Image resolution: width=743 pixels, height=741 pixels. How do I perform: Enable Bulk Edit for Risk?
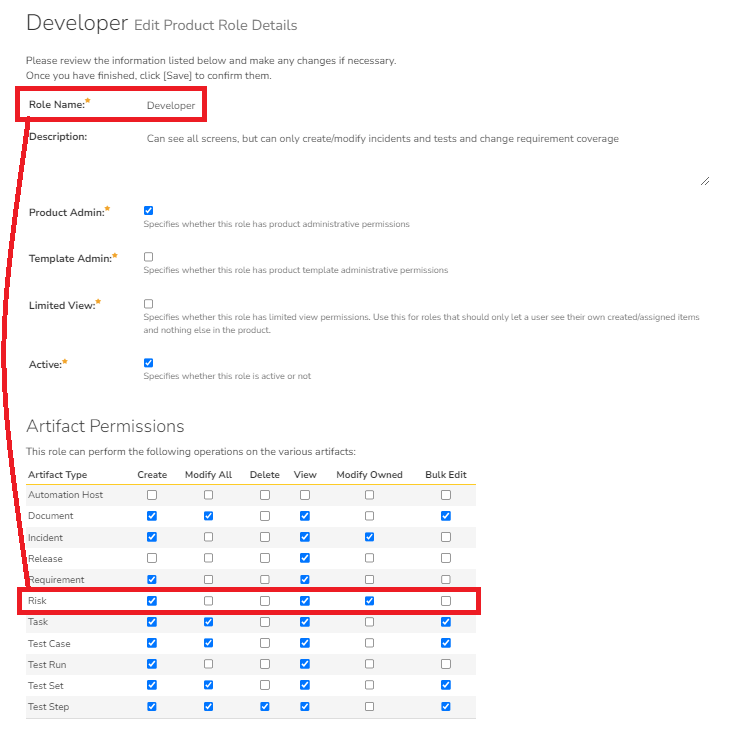pyautogui.click(x=446, y=601)
